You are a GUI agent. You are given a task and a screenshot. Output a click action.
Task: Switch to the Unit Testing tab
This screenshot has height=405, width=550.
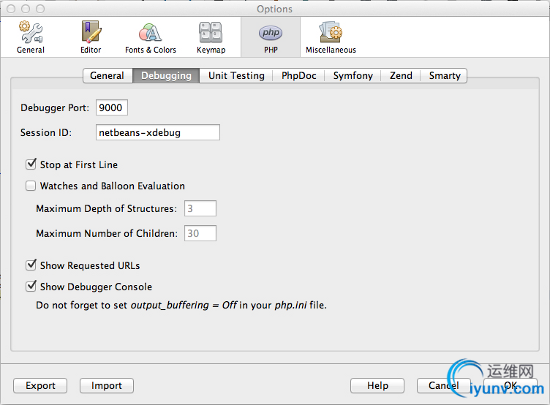(236, 76)
